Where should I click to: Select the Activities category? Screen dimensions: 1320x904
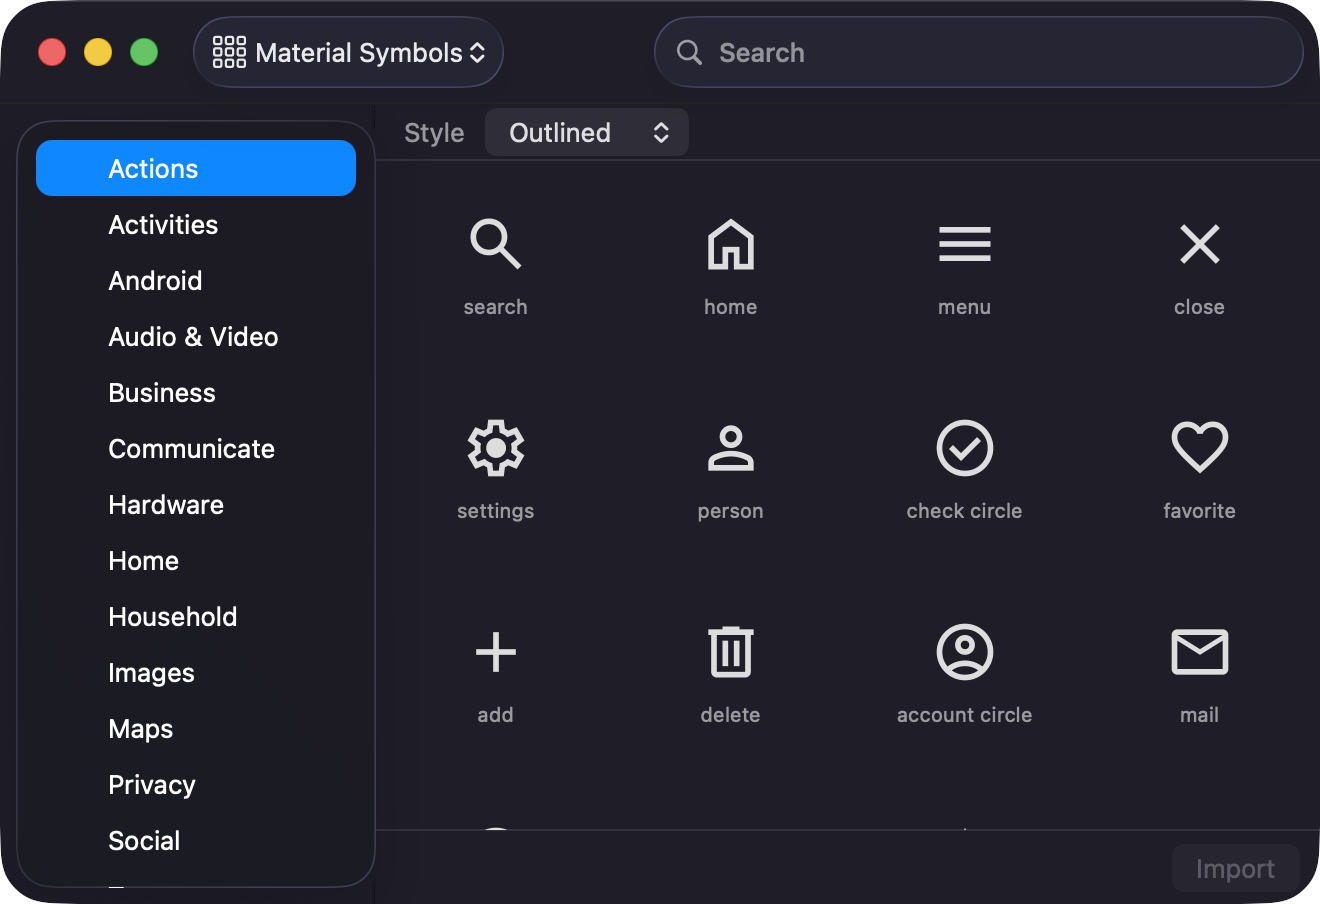coord(196,224)
